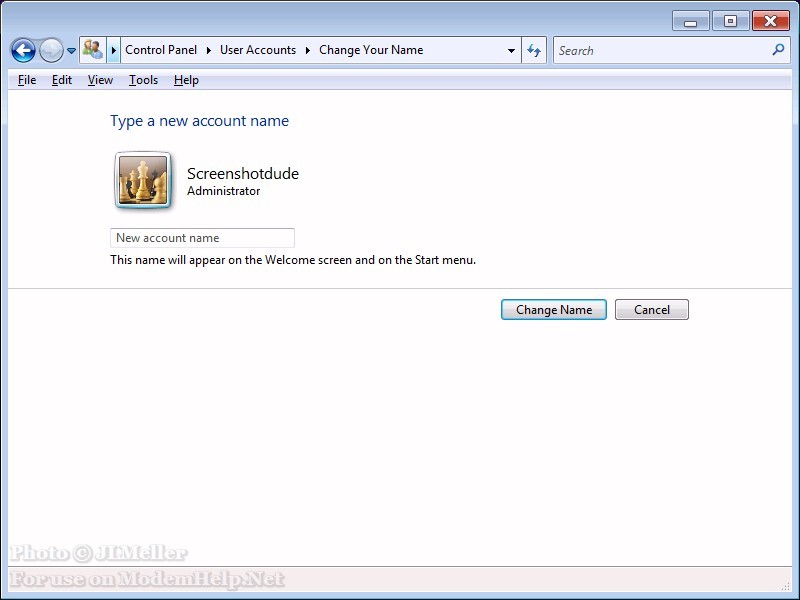Viewport: 800px width, 600px height.
Task: Click the User Accounts icon in address bar
Action: point(93,50)
